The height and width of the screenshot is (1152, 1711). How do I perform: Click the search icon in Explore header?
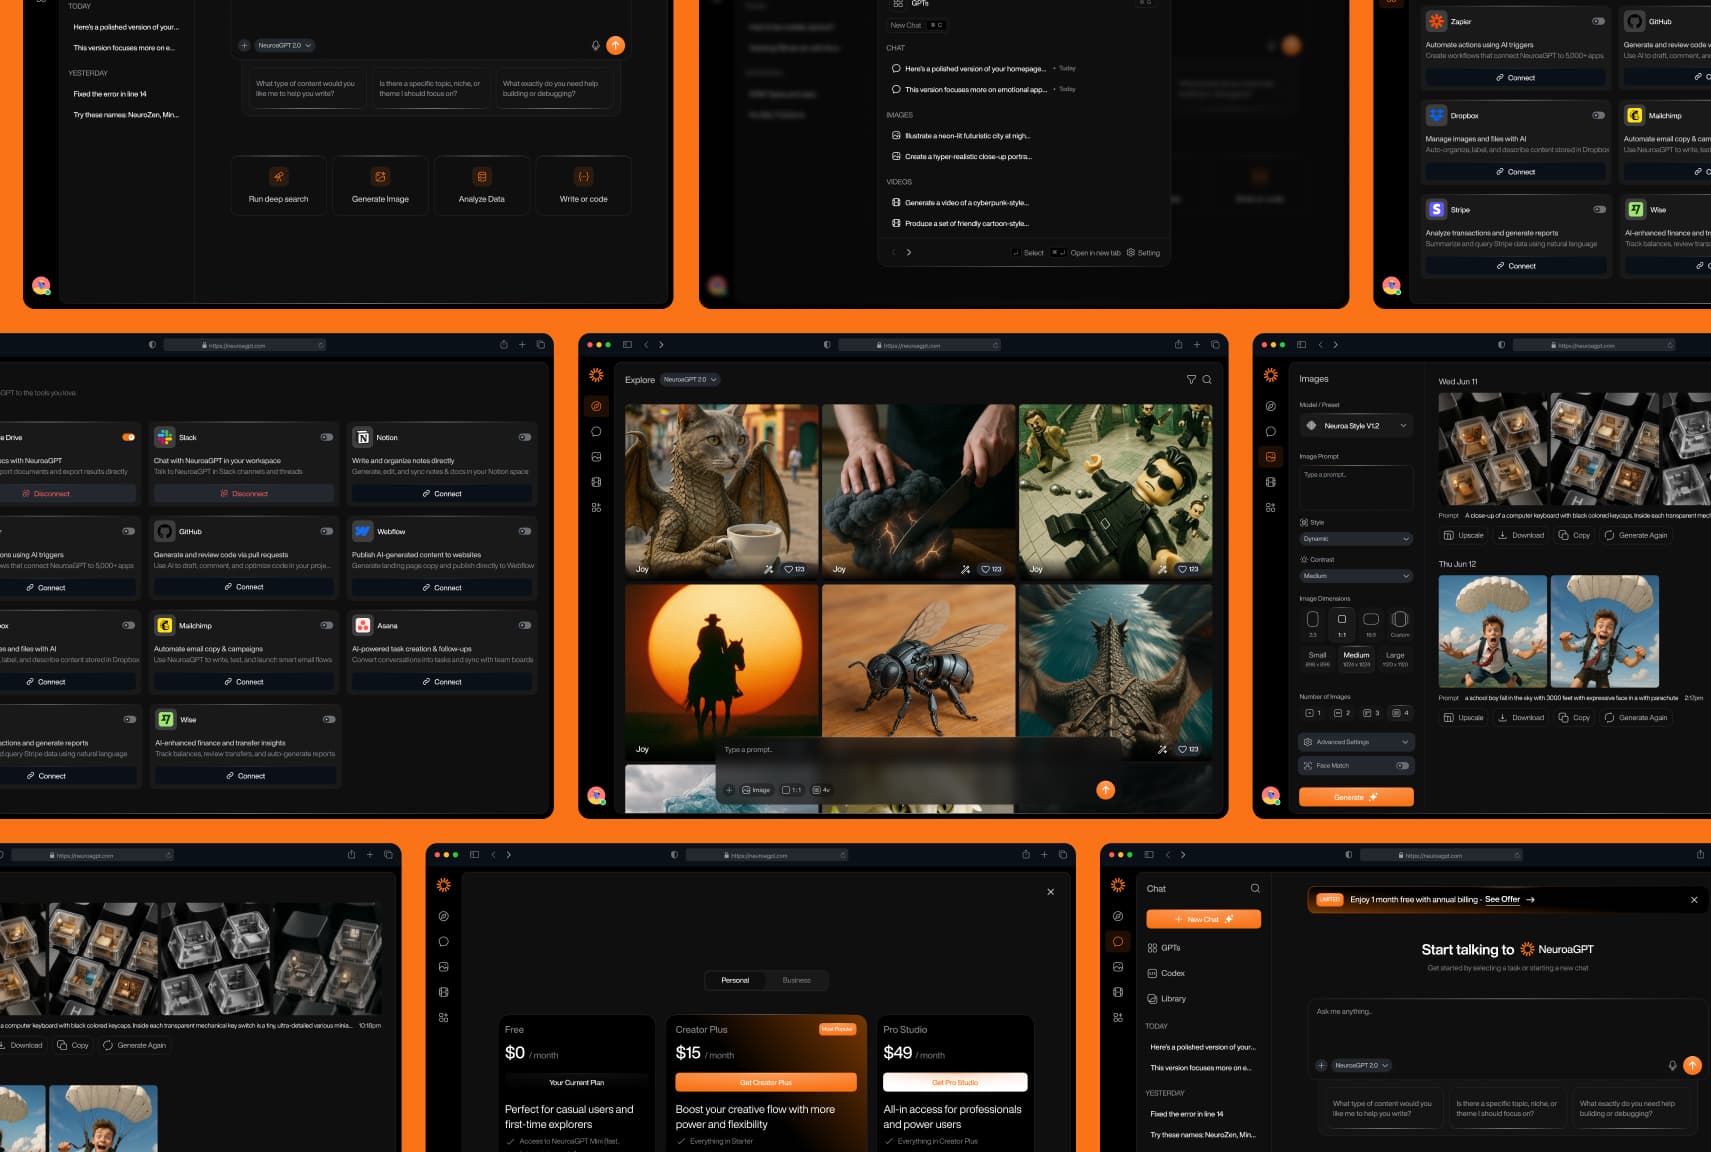point(1207,380)
